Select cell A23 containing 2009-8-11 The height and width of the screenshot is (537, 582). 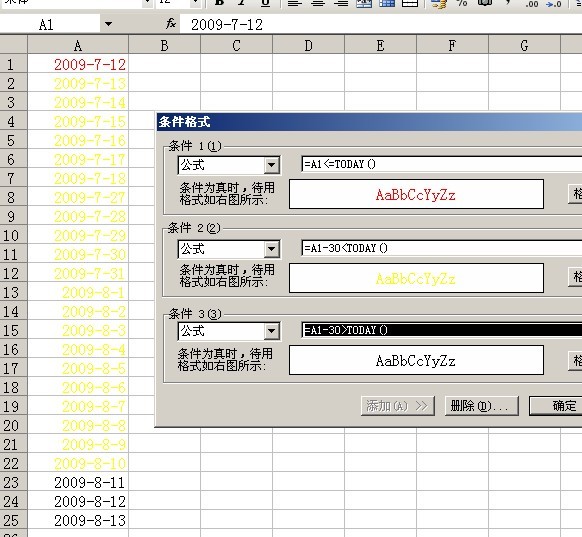tap(78, 482)
